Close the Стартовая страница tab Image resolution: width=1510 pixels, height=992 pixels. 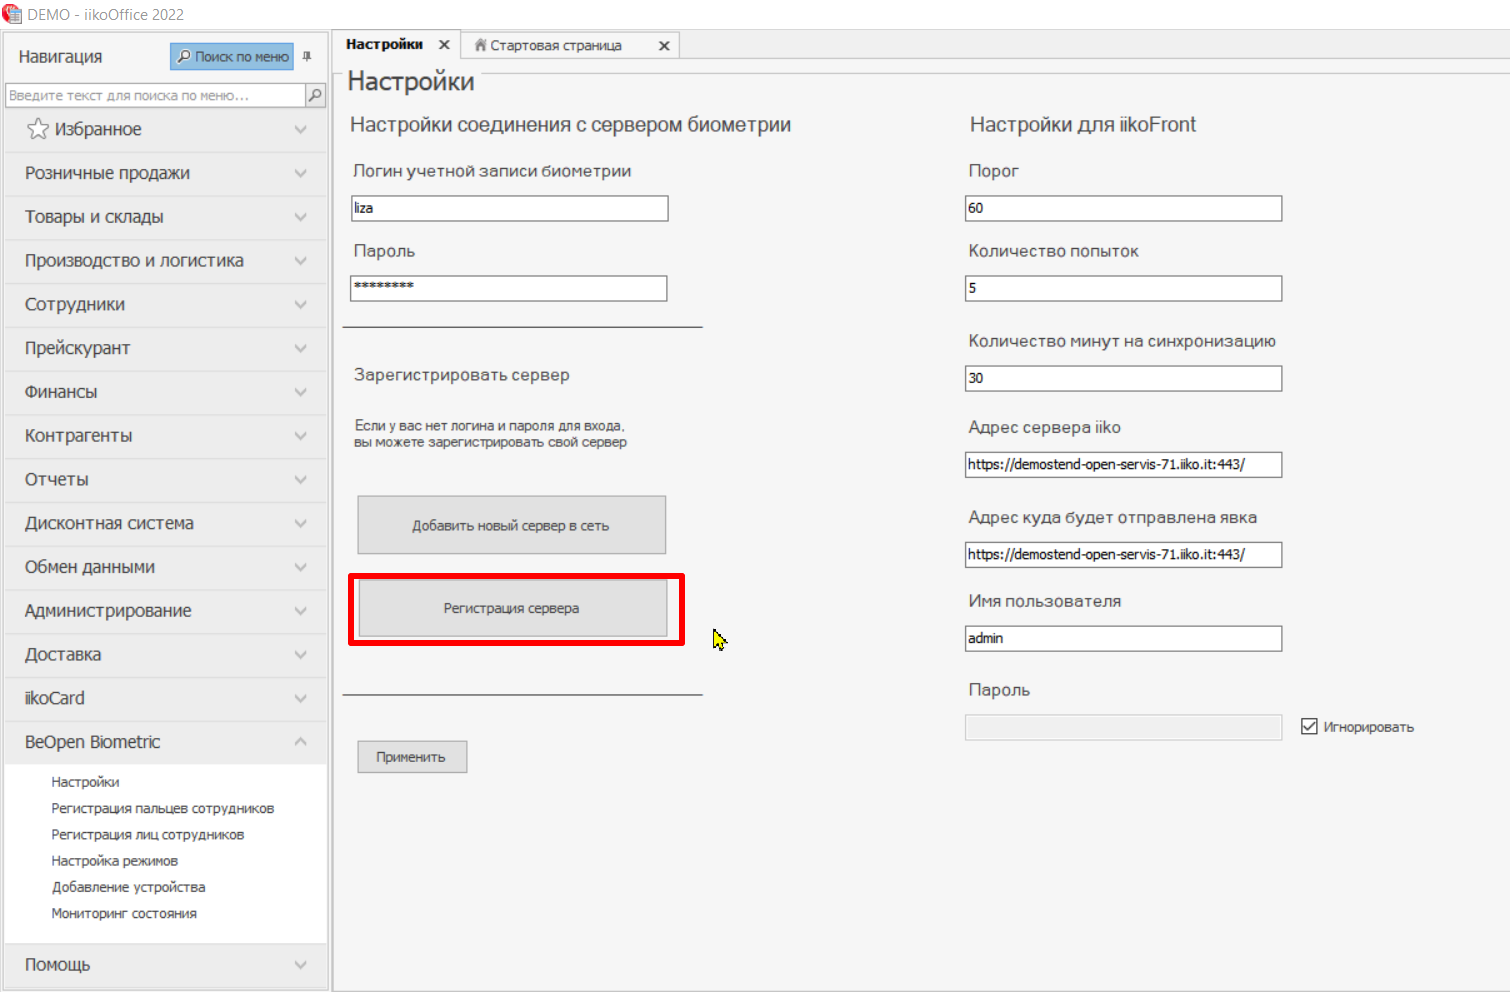[664, 46]
